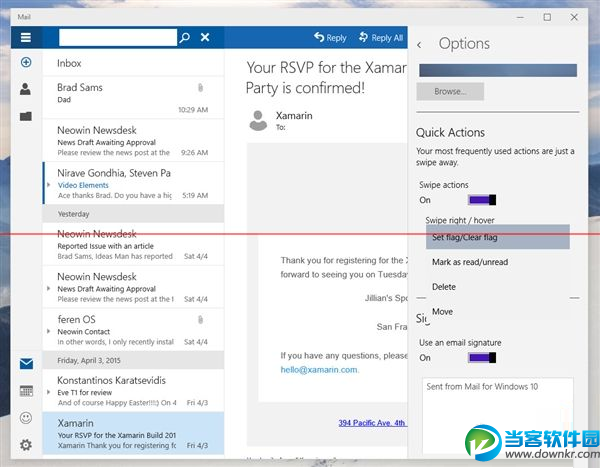
Task: Maximize the Mail window
Action: pyautogui.click(x=547, y=17)
